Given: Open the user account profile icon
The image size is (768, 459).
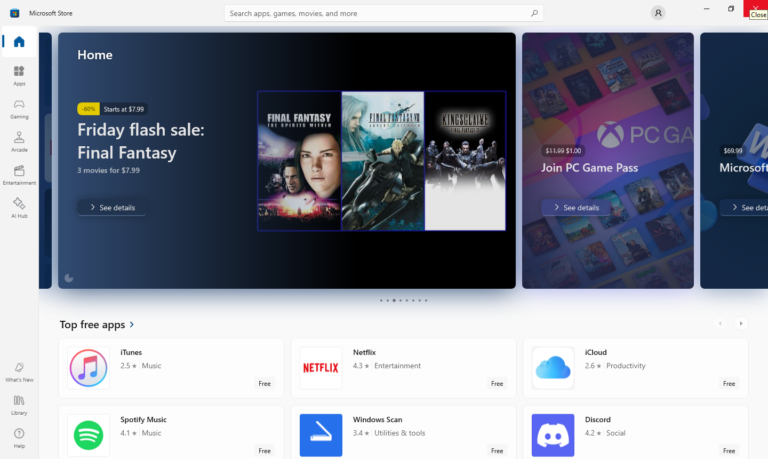Looking at the screenshot, I should pos(658,13).
